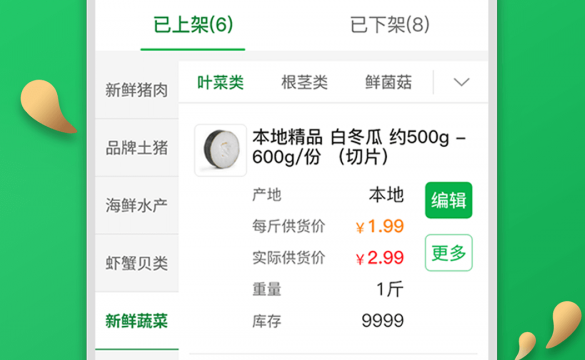Switch to the 已上架(6) tab

[x=193, y=25]
